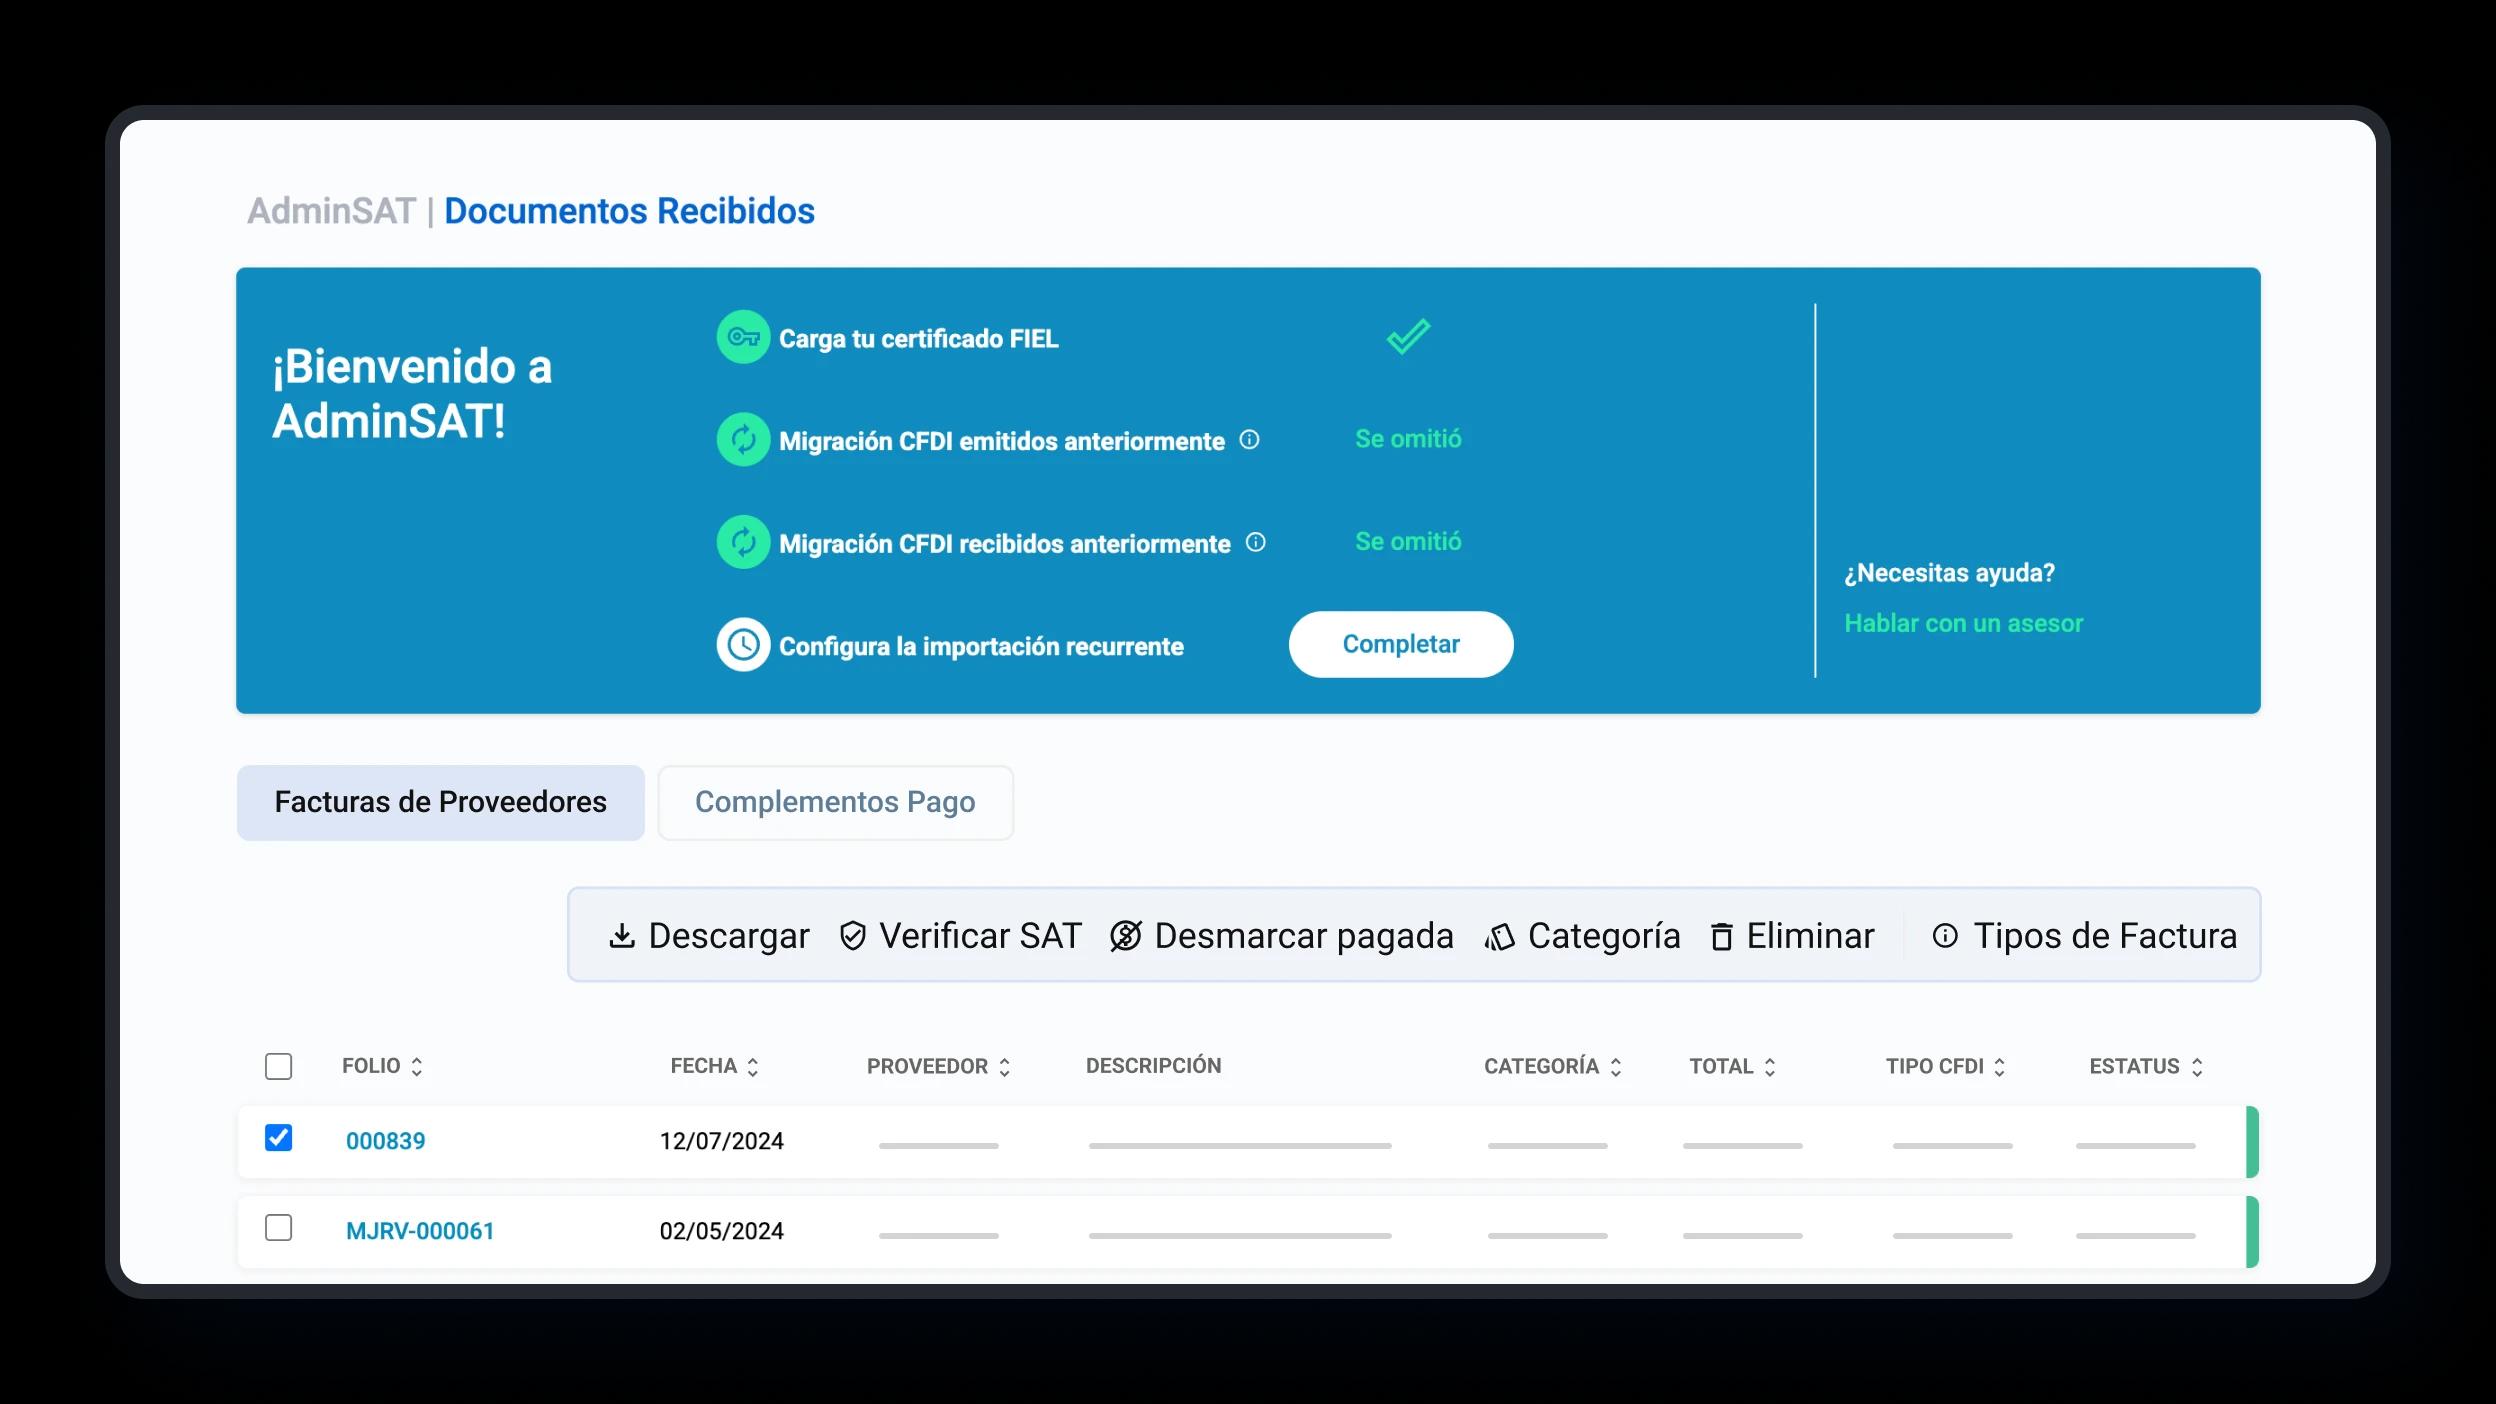The width and height of the screenshot is (2496, 1404).
Task: Click the Completar button
Action: point(1400,644)
